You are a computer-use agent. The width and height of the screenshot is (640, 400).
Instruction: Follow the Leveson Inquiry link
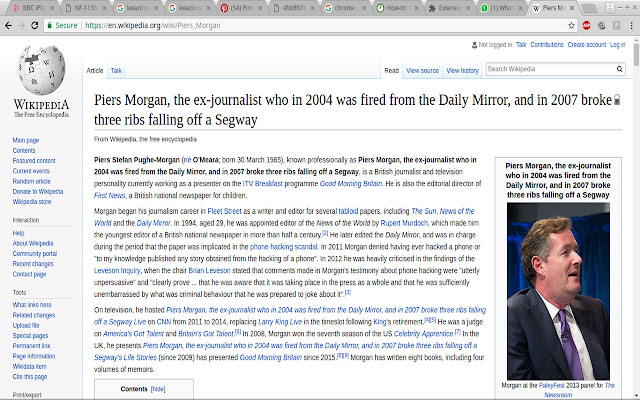pos(117,270)
